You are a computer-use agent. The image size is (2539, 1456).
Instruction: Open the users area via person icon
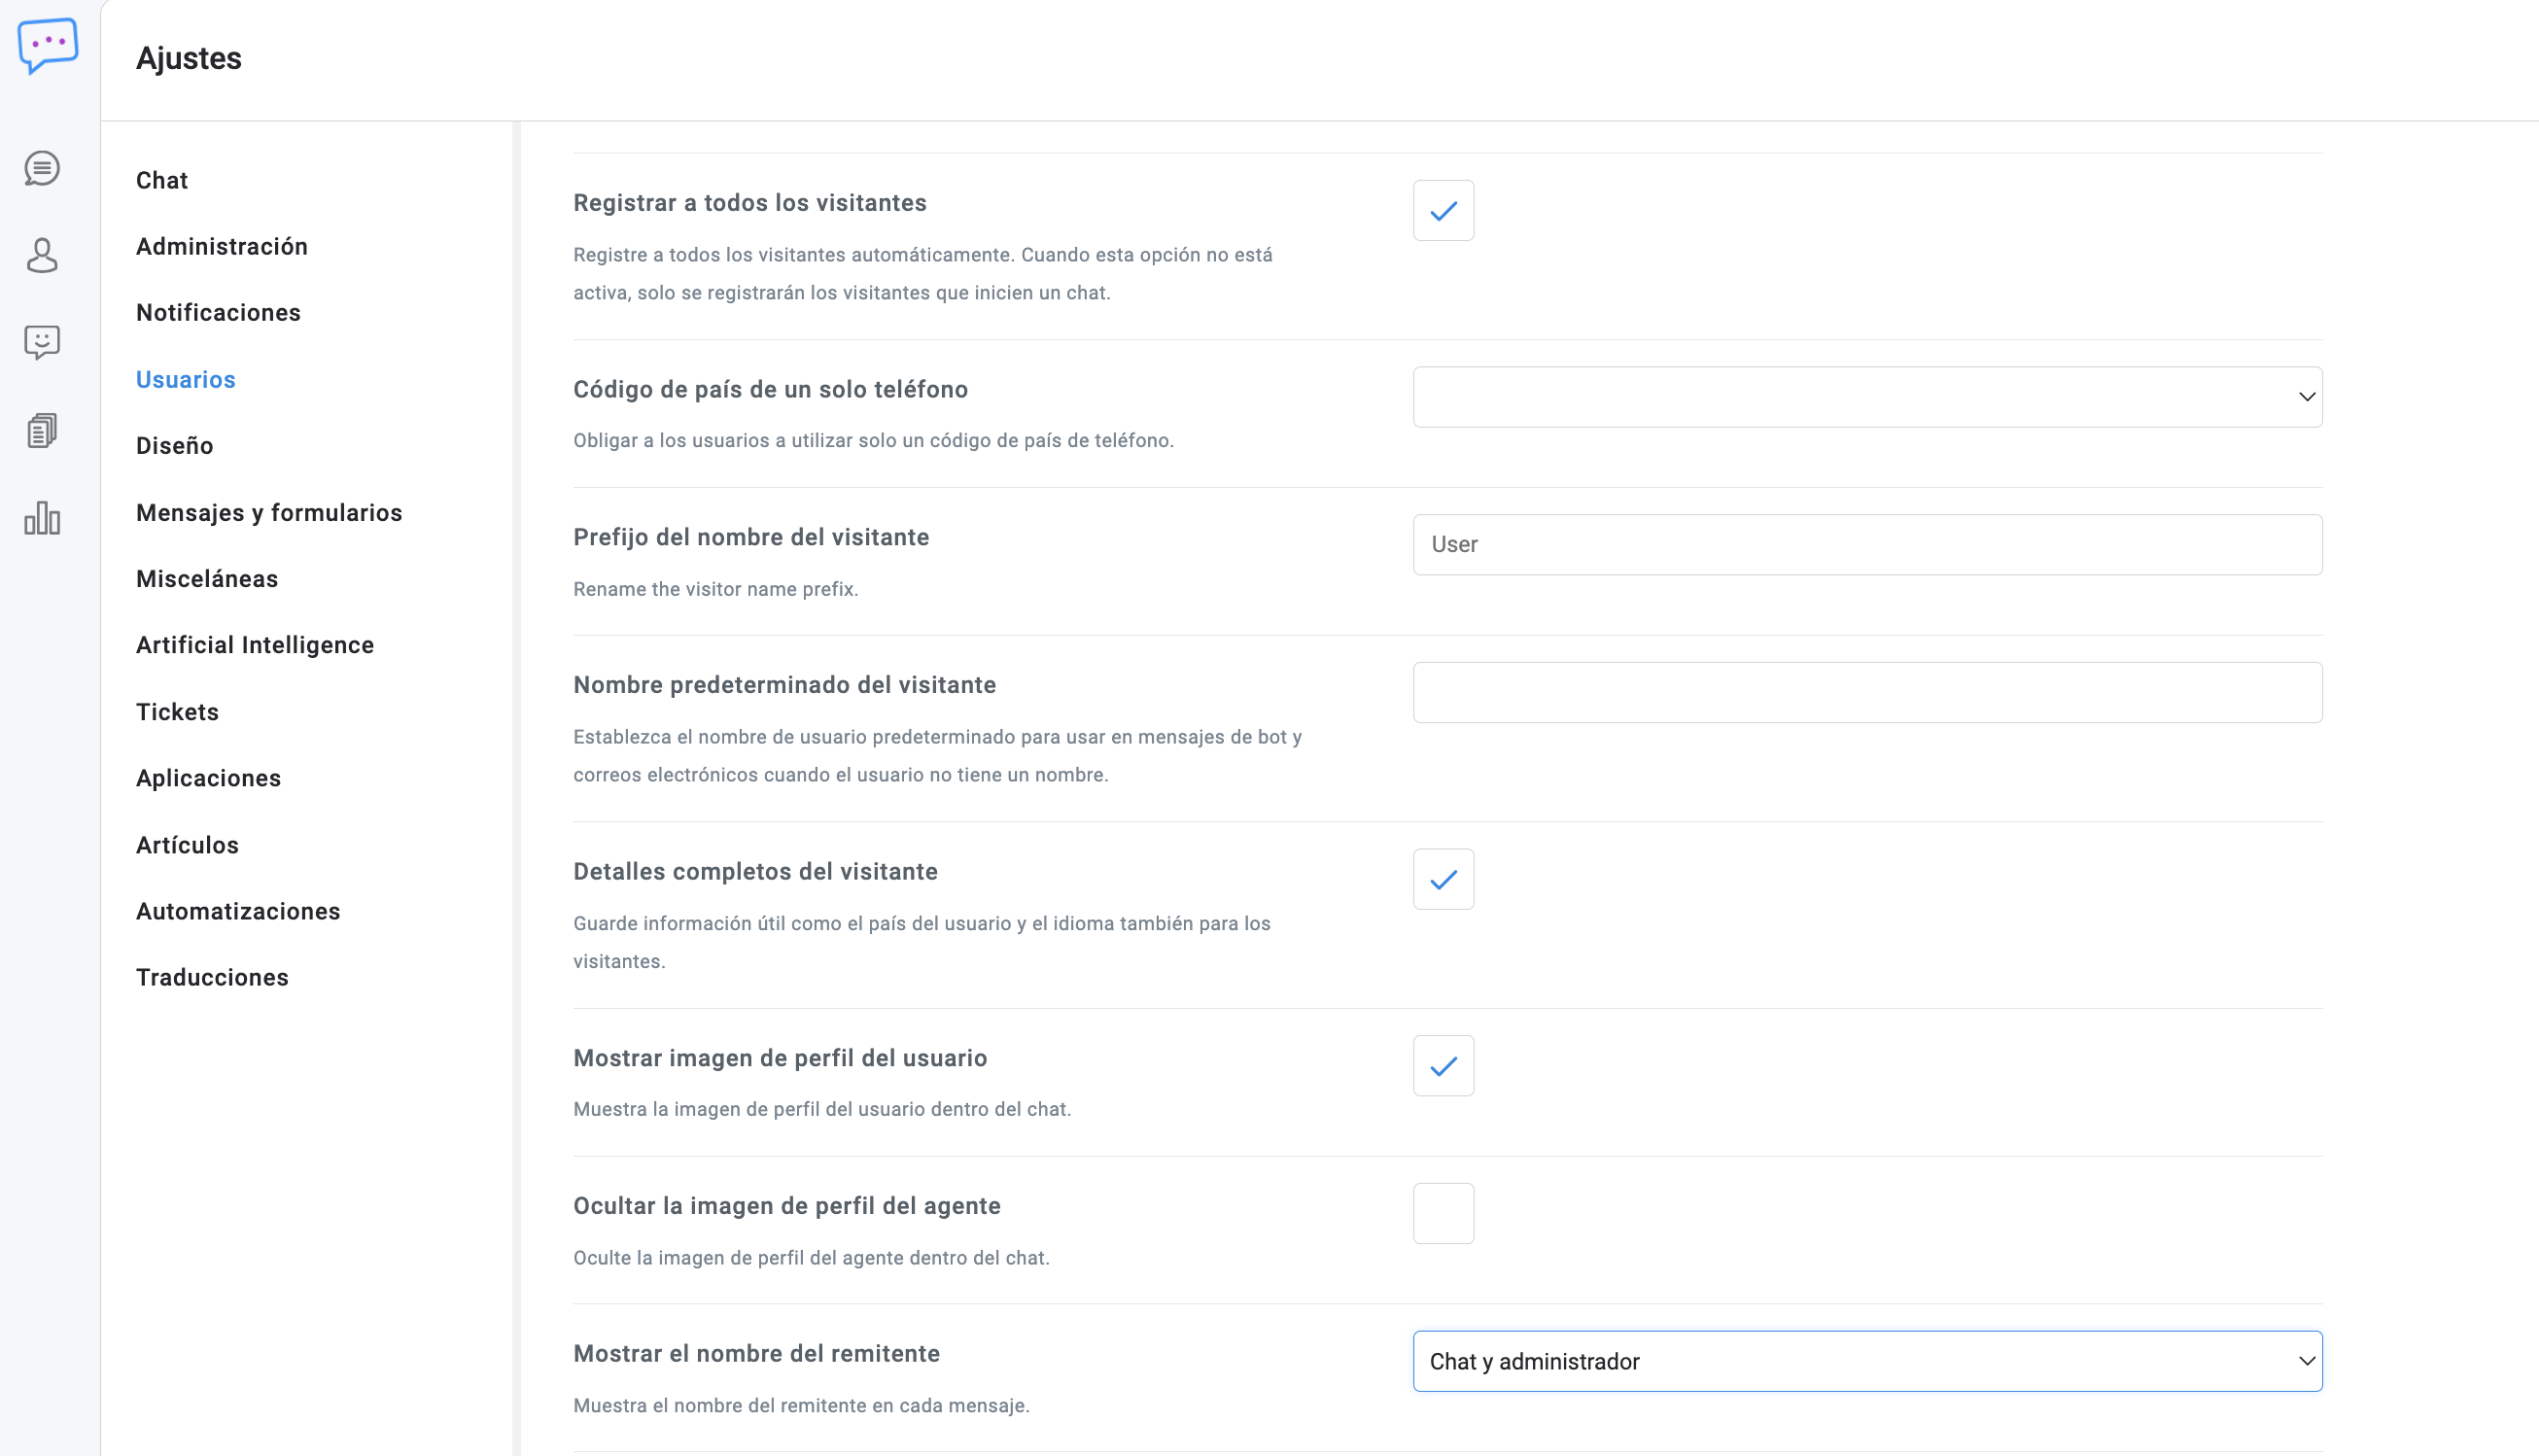click(42, 255)
